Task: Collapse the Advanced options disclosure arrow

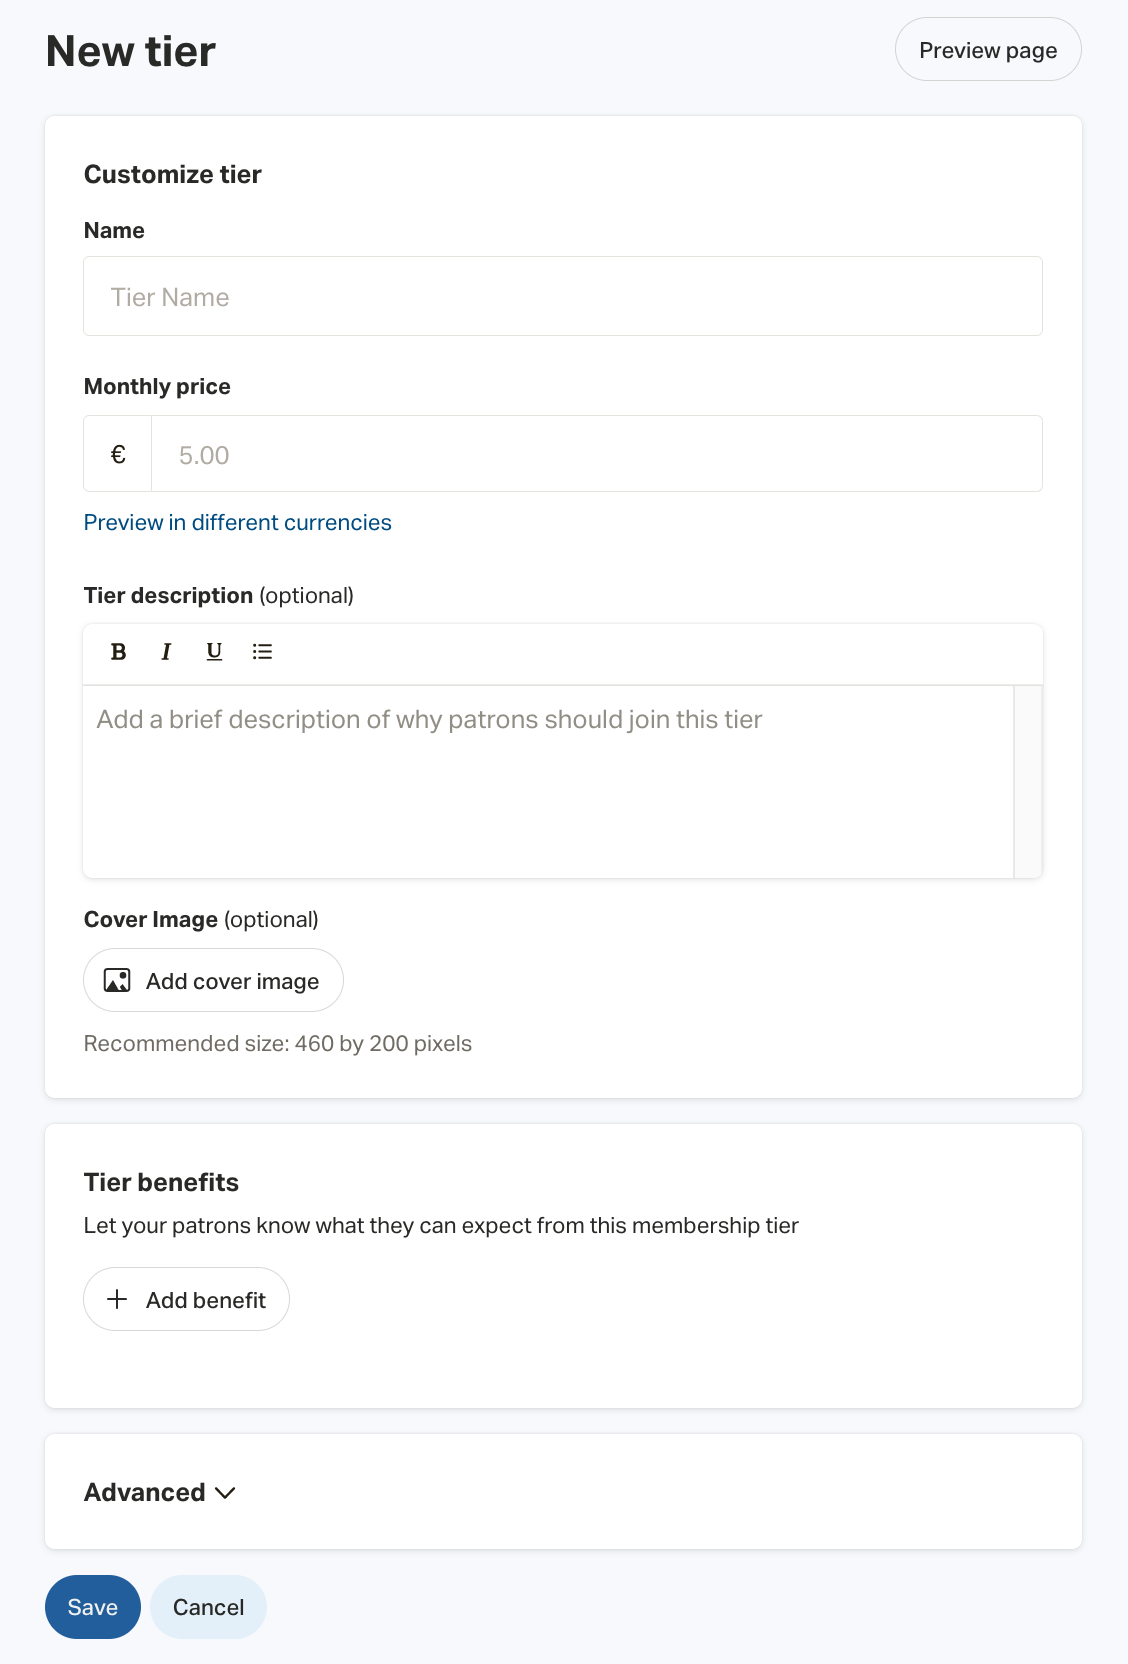Action: click(x=225, y=1493)
